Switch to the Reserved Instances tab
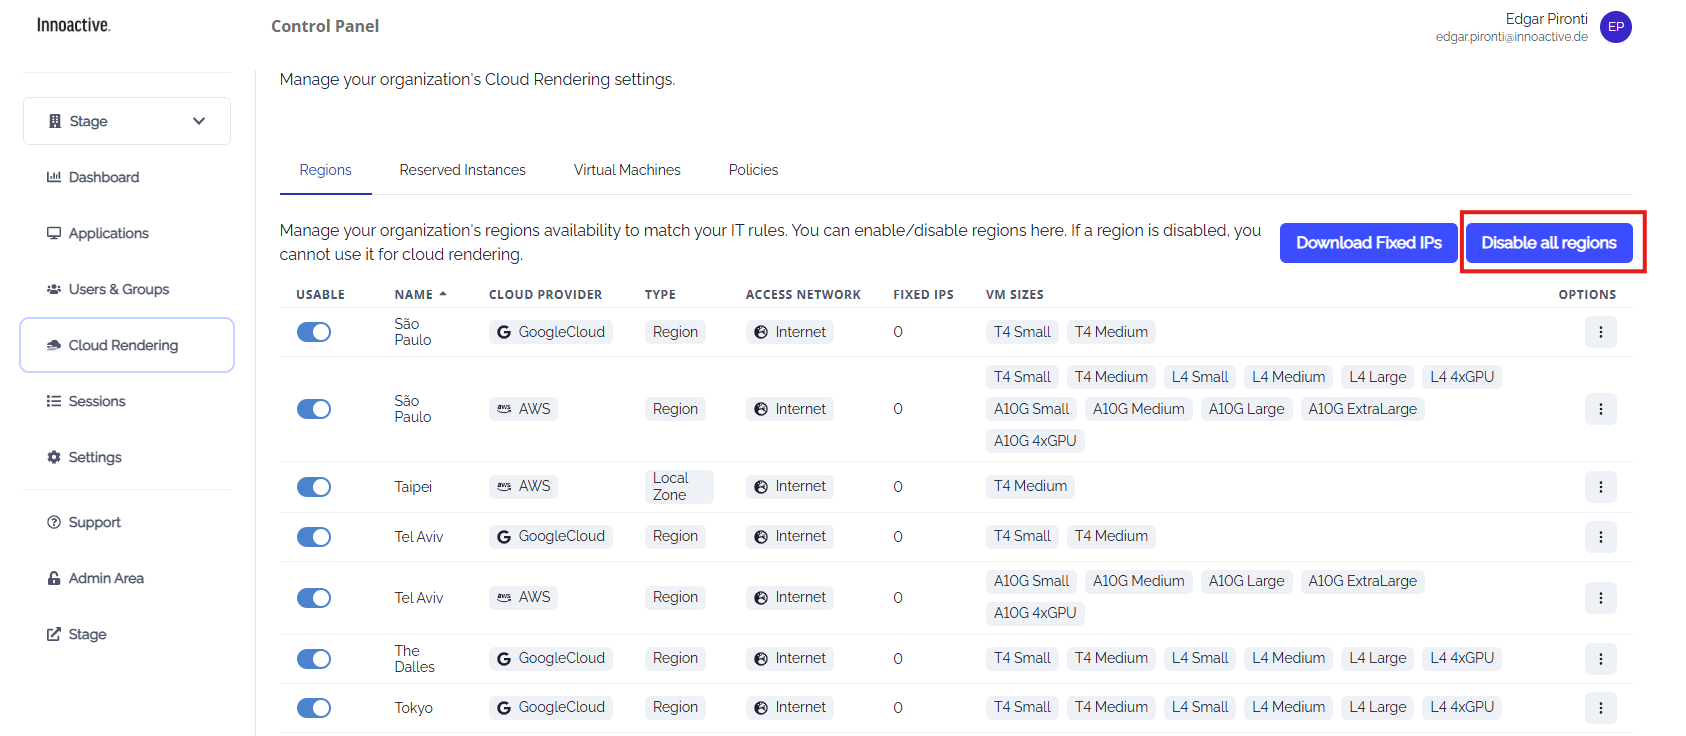The width and height of the screenshot is (1686, 736). coord(462,170)
